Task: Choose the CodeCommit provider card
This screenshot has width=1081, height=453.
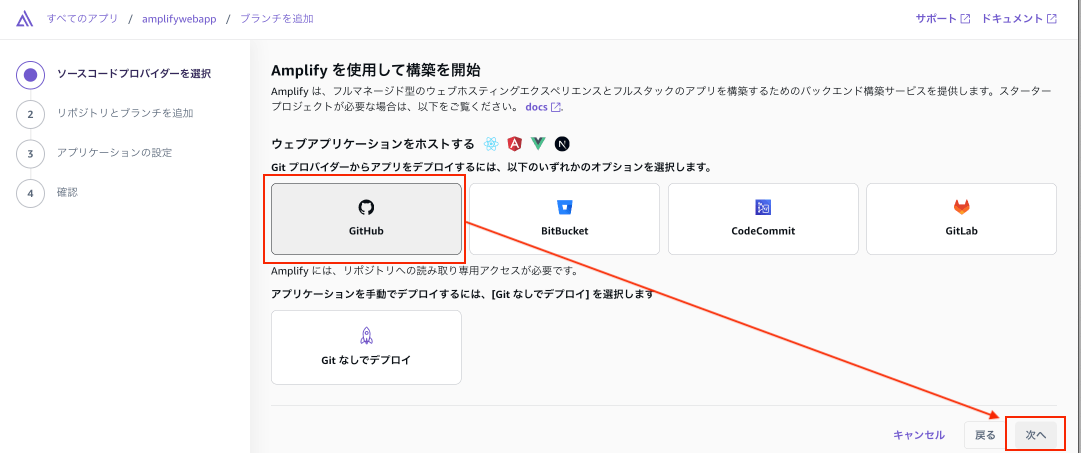Action: pyautogui.click(x=763, y=219)
